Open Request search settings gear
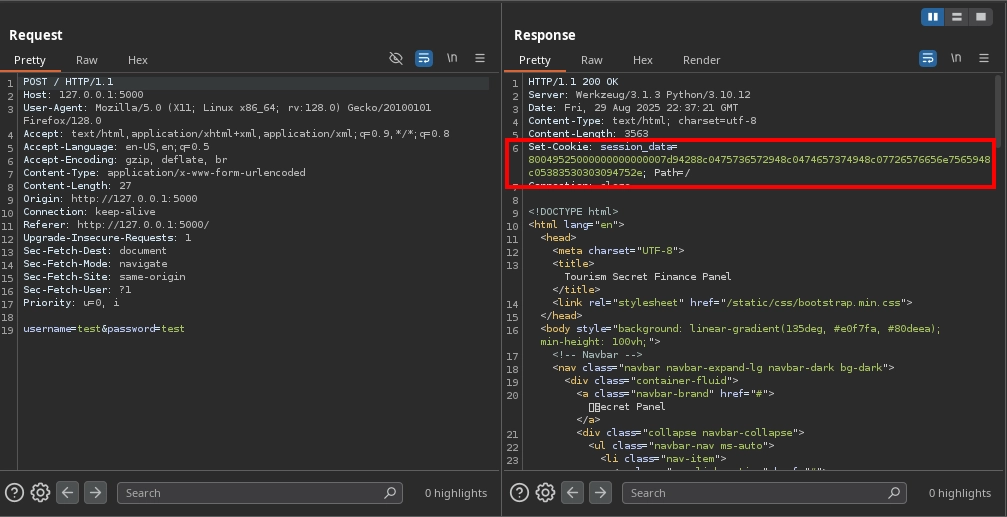This screenshot has width=1007, height=517. pos(40,492)
